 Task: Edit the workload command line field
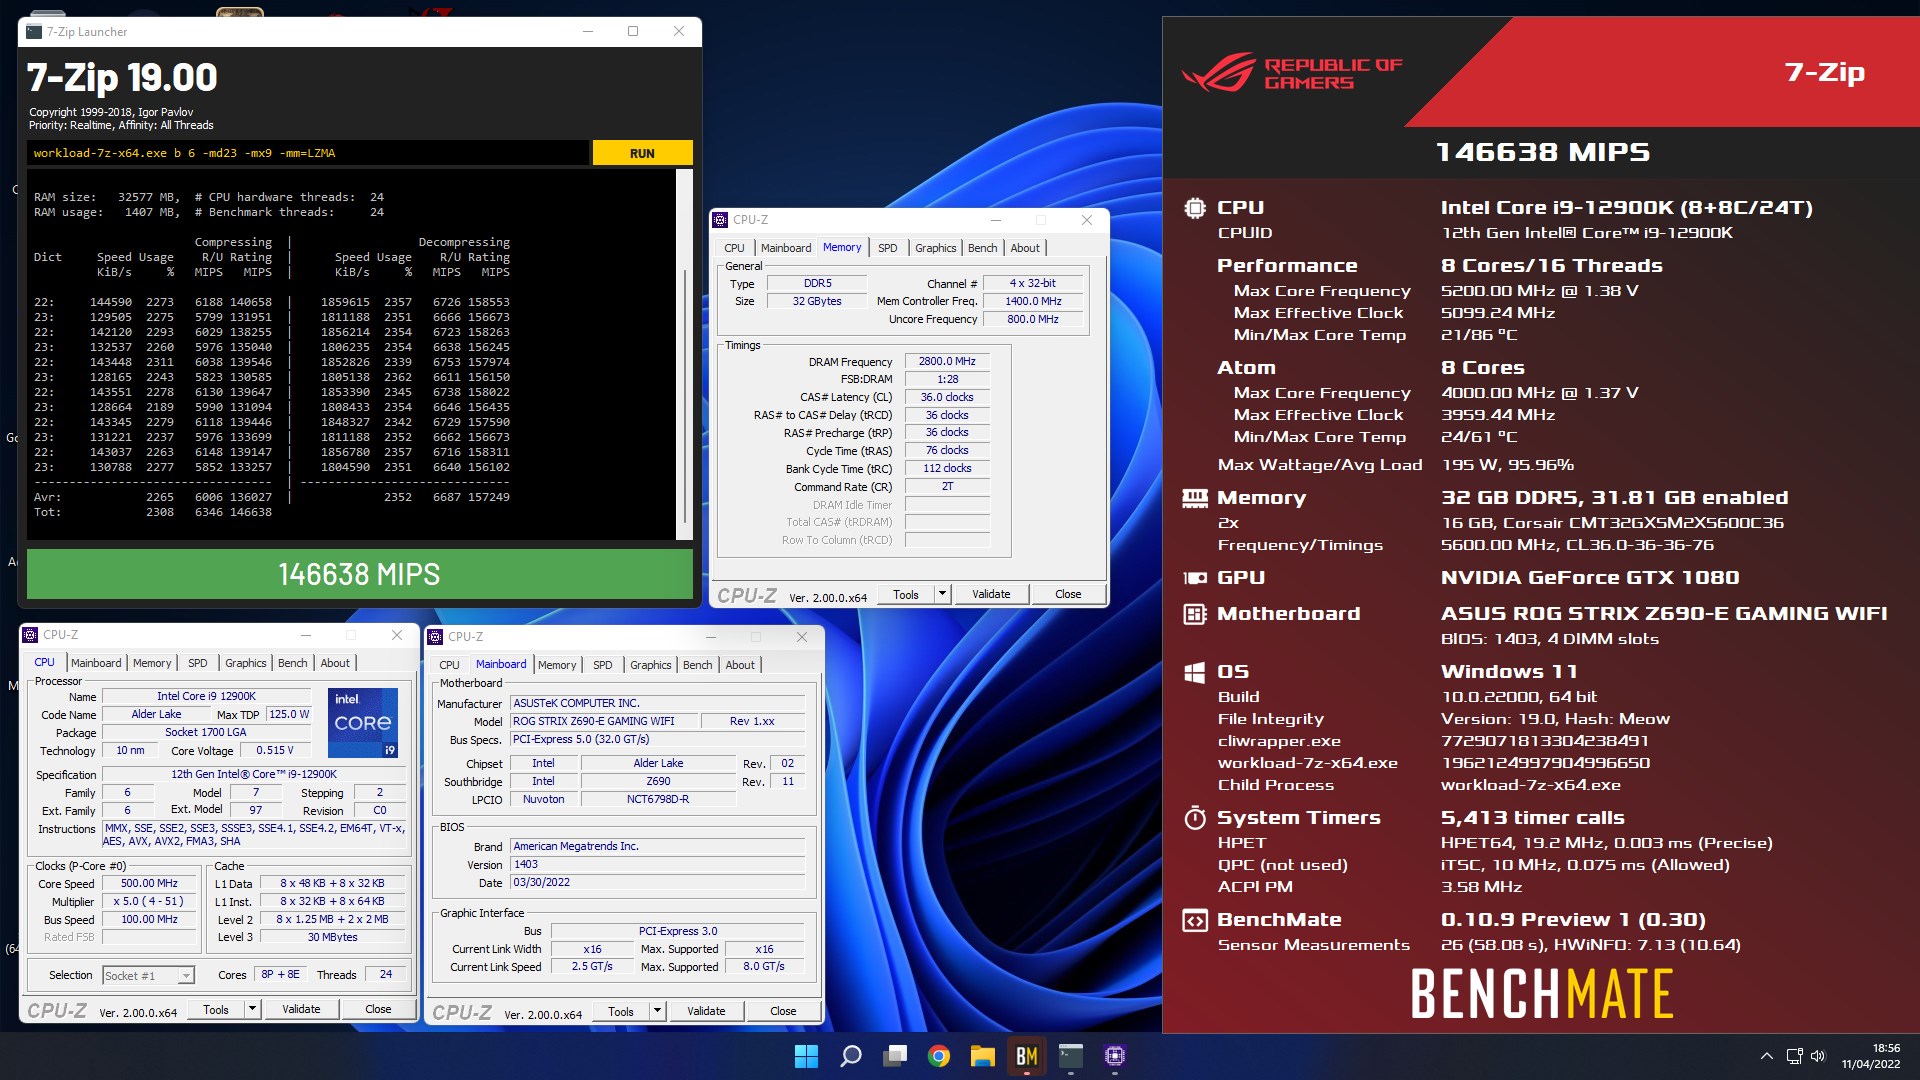(308, 153)
